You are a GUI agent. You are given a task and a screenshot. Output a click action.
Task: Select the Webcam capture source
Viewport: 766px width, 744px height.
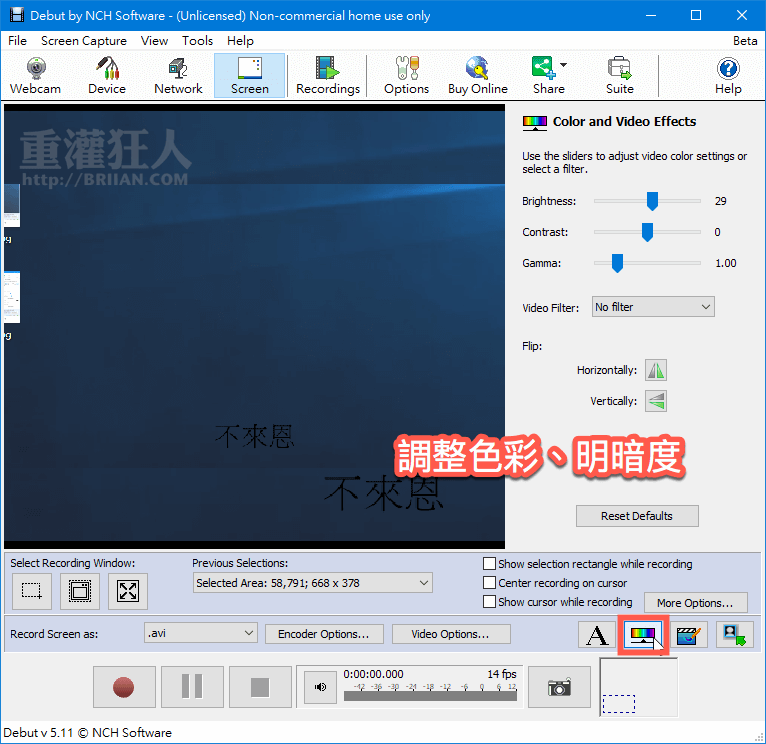pyautogui.click(x=35, y=75)
